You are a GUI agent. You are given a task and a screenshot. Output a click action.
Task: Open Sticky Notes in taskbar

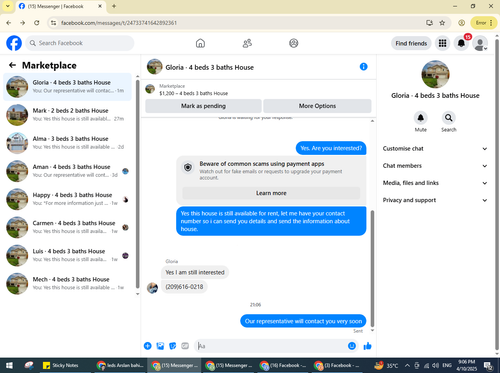pos(61,365)
